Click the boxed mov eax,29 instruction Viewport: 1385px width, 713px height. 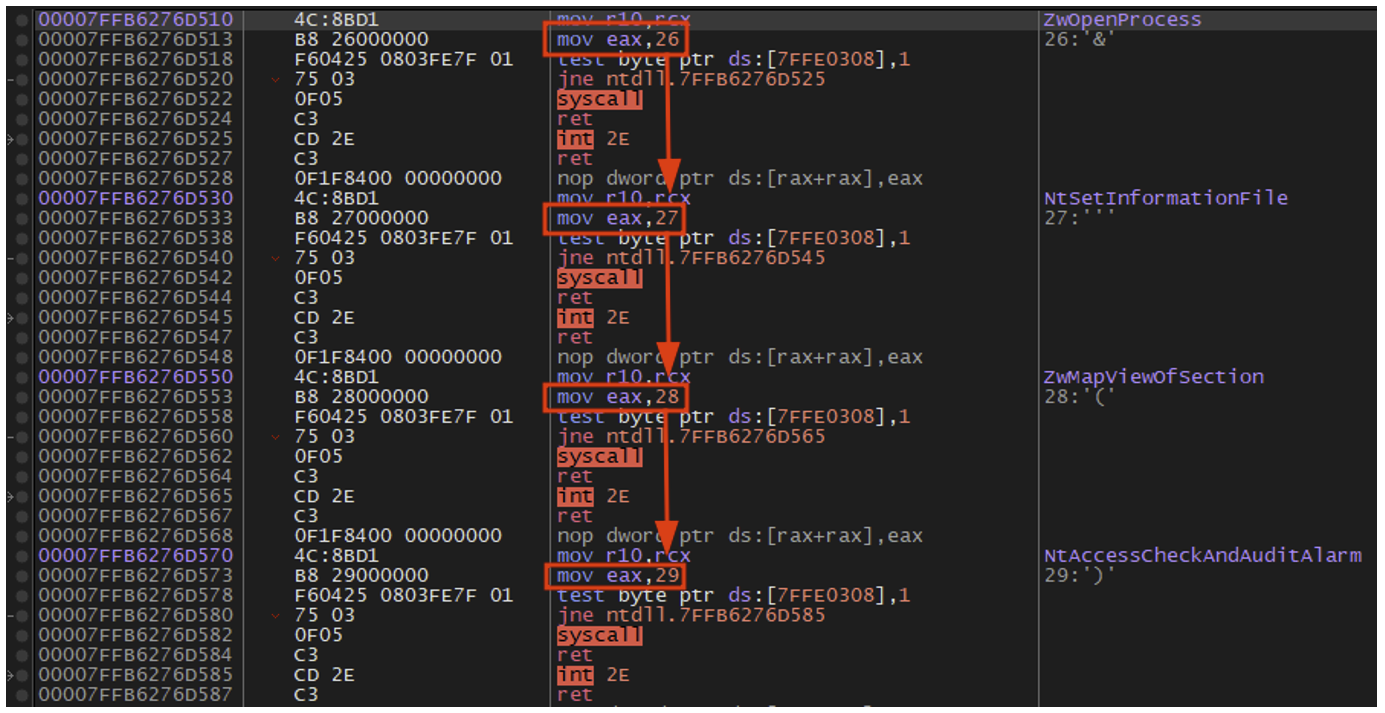click(613, 576)
